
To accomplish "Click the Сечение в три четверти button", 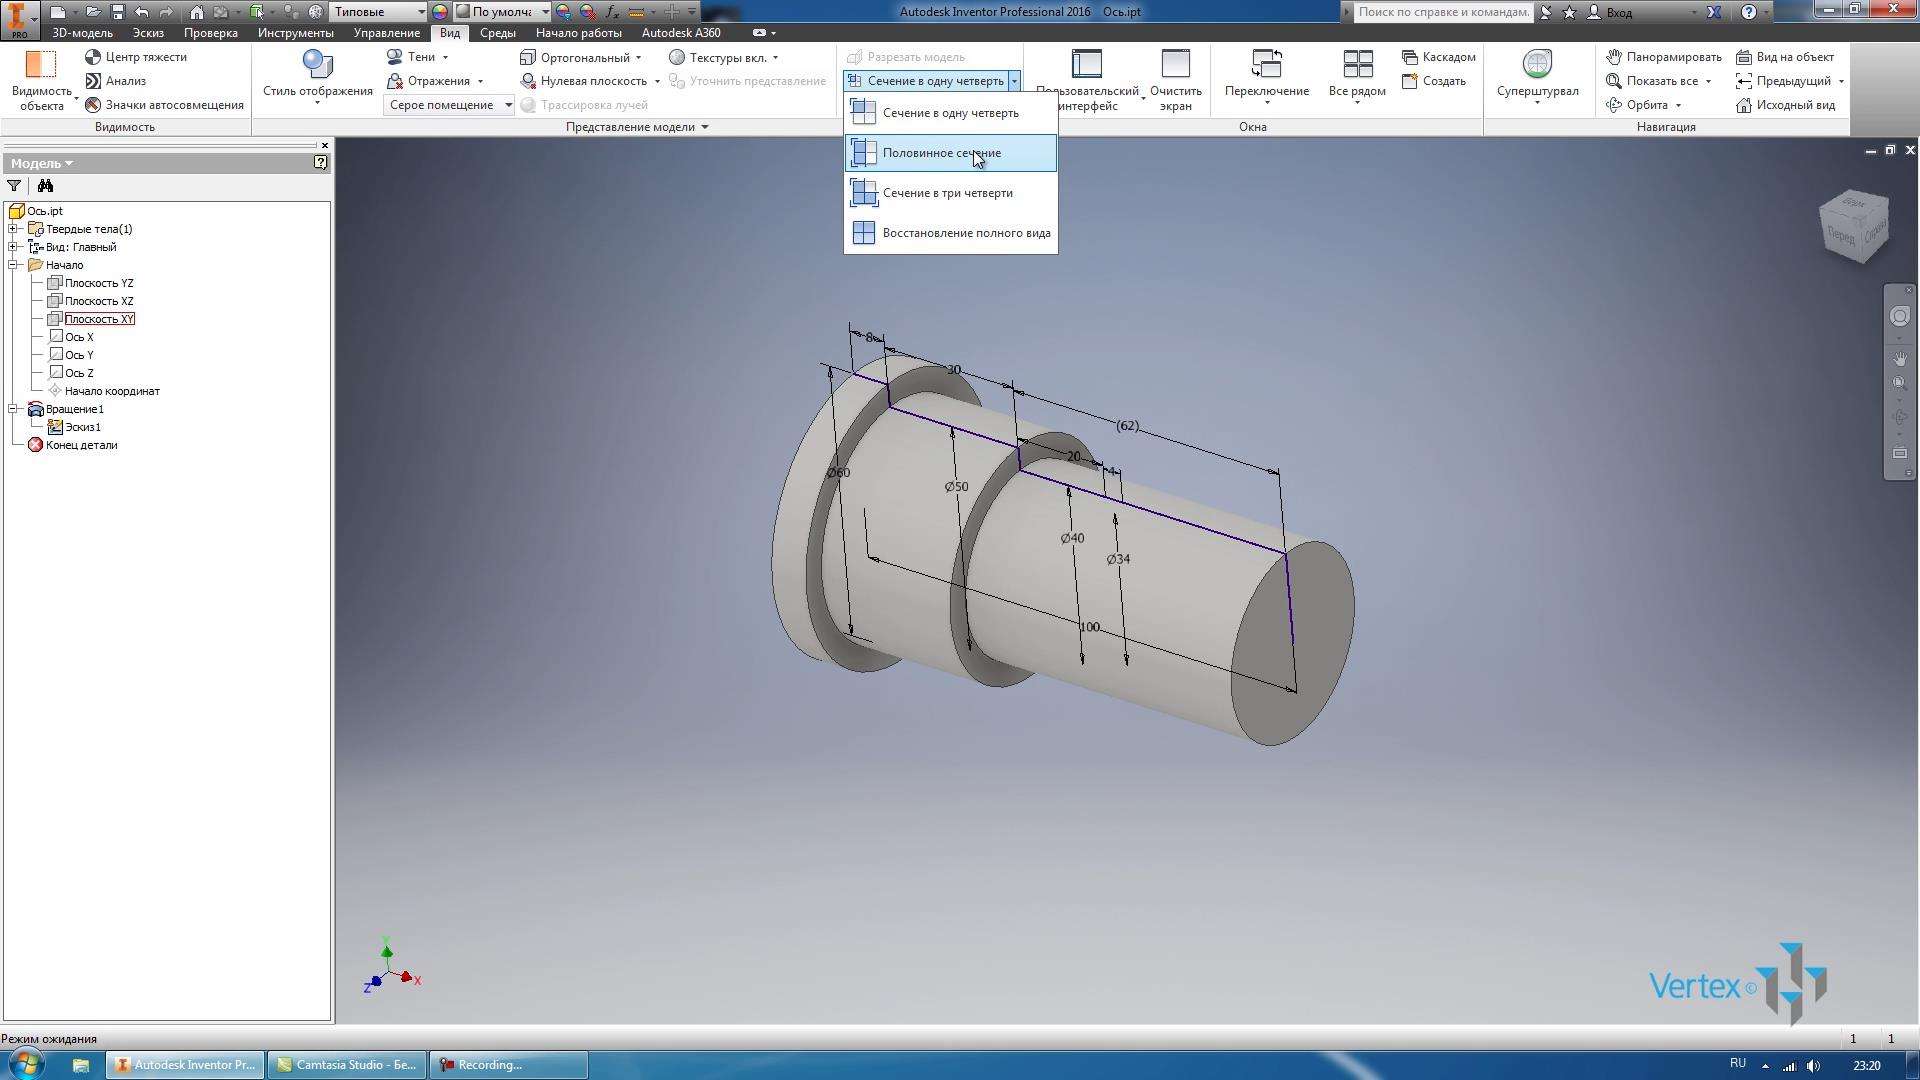I will point(947,193).
